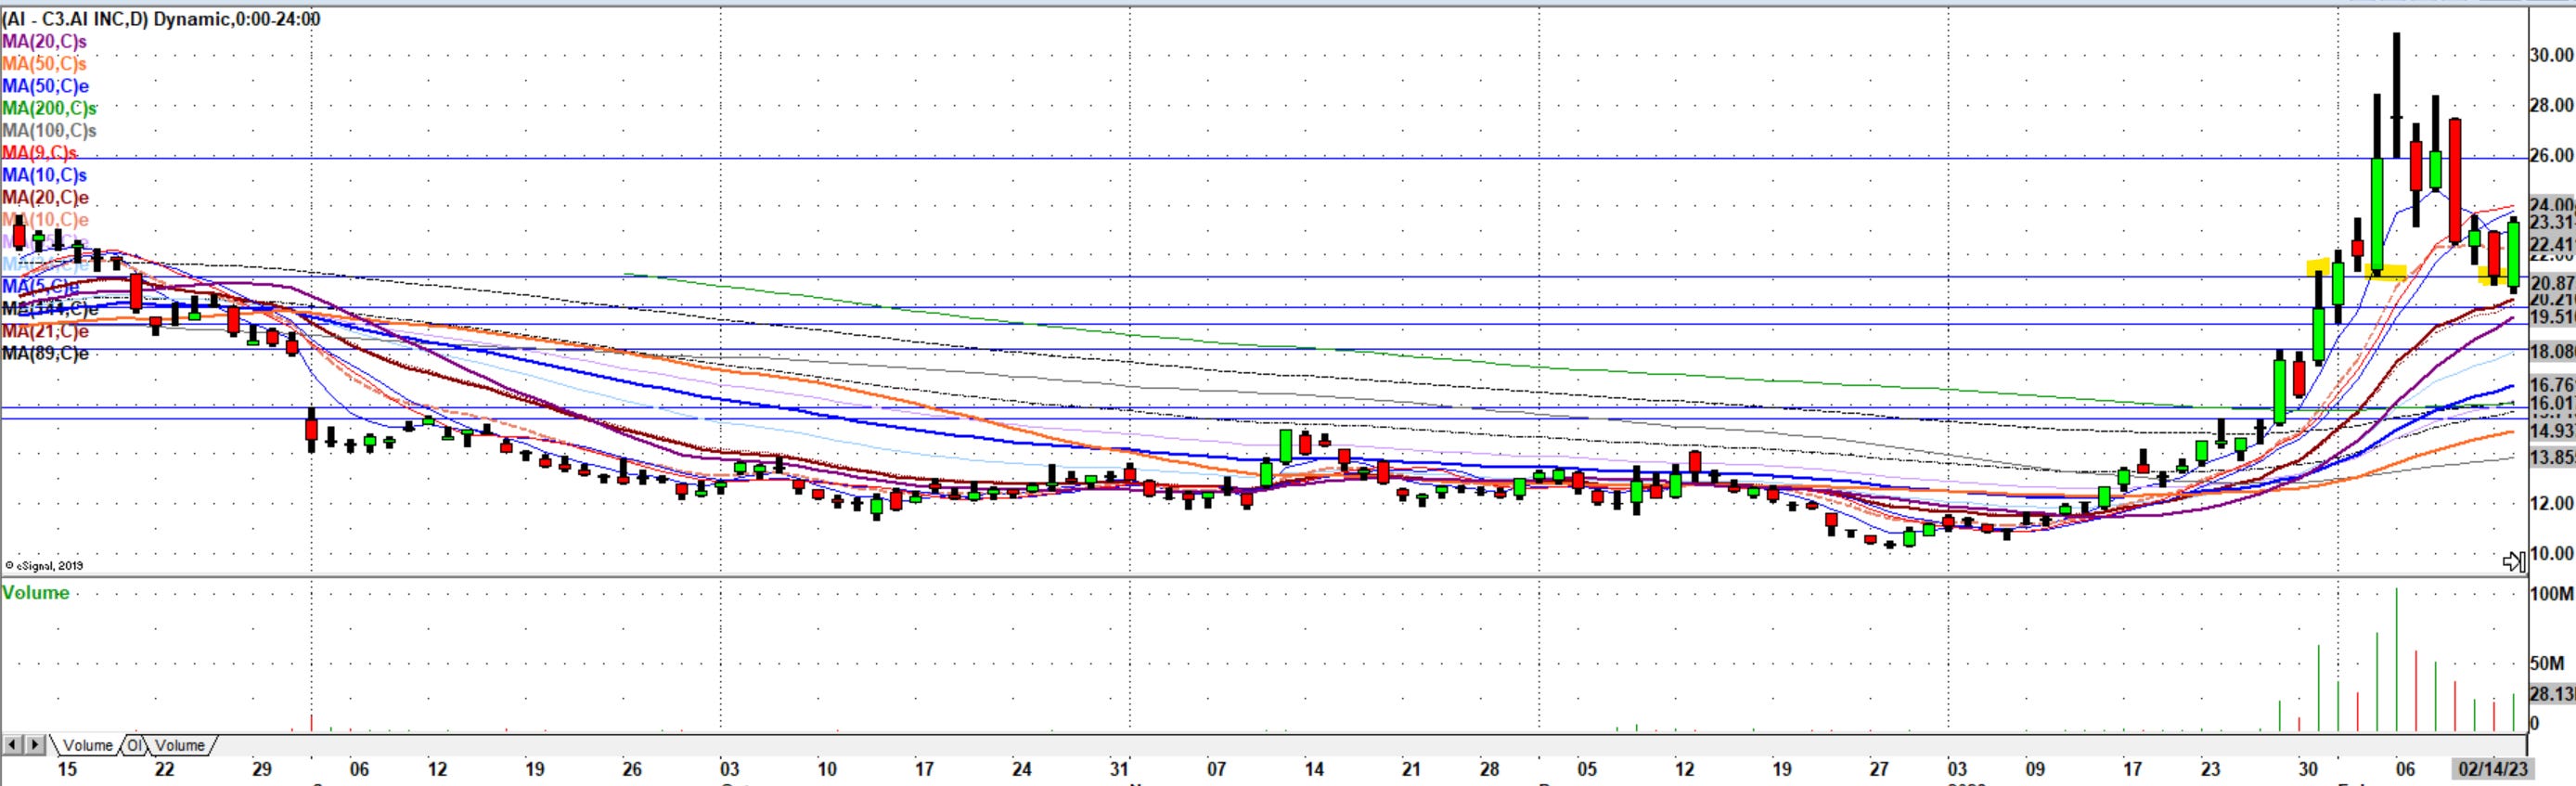Click the 50M volume axis label

point(2547,664)
